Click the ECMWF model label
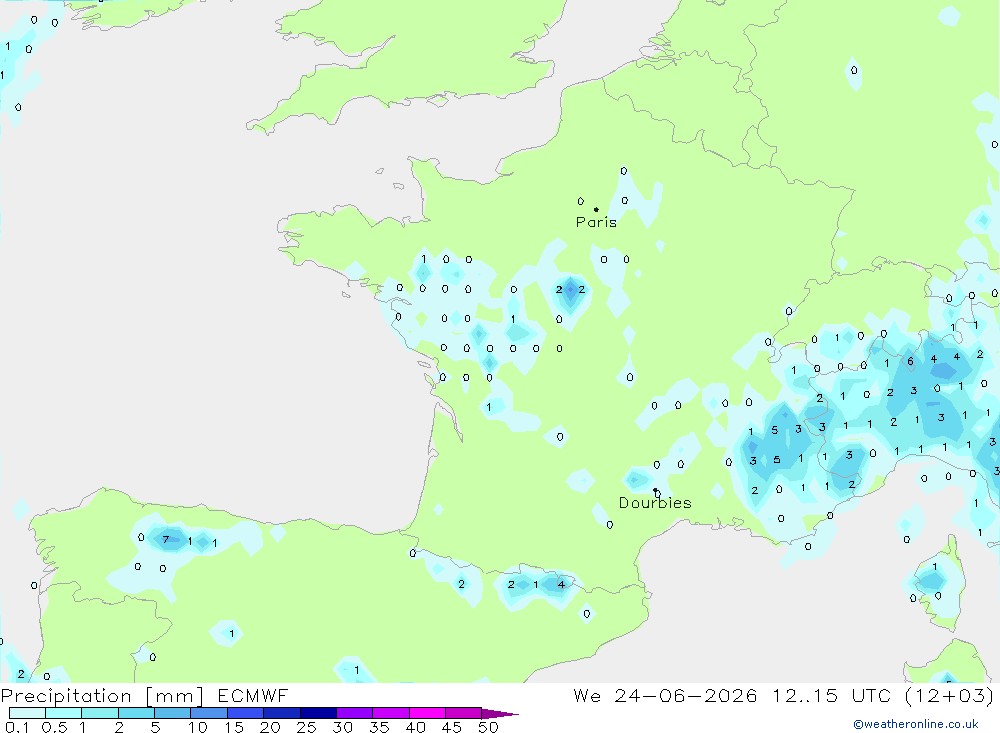 (x=253, y=695)
